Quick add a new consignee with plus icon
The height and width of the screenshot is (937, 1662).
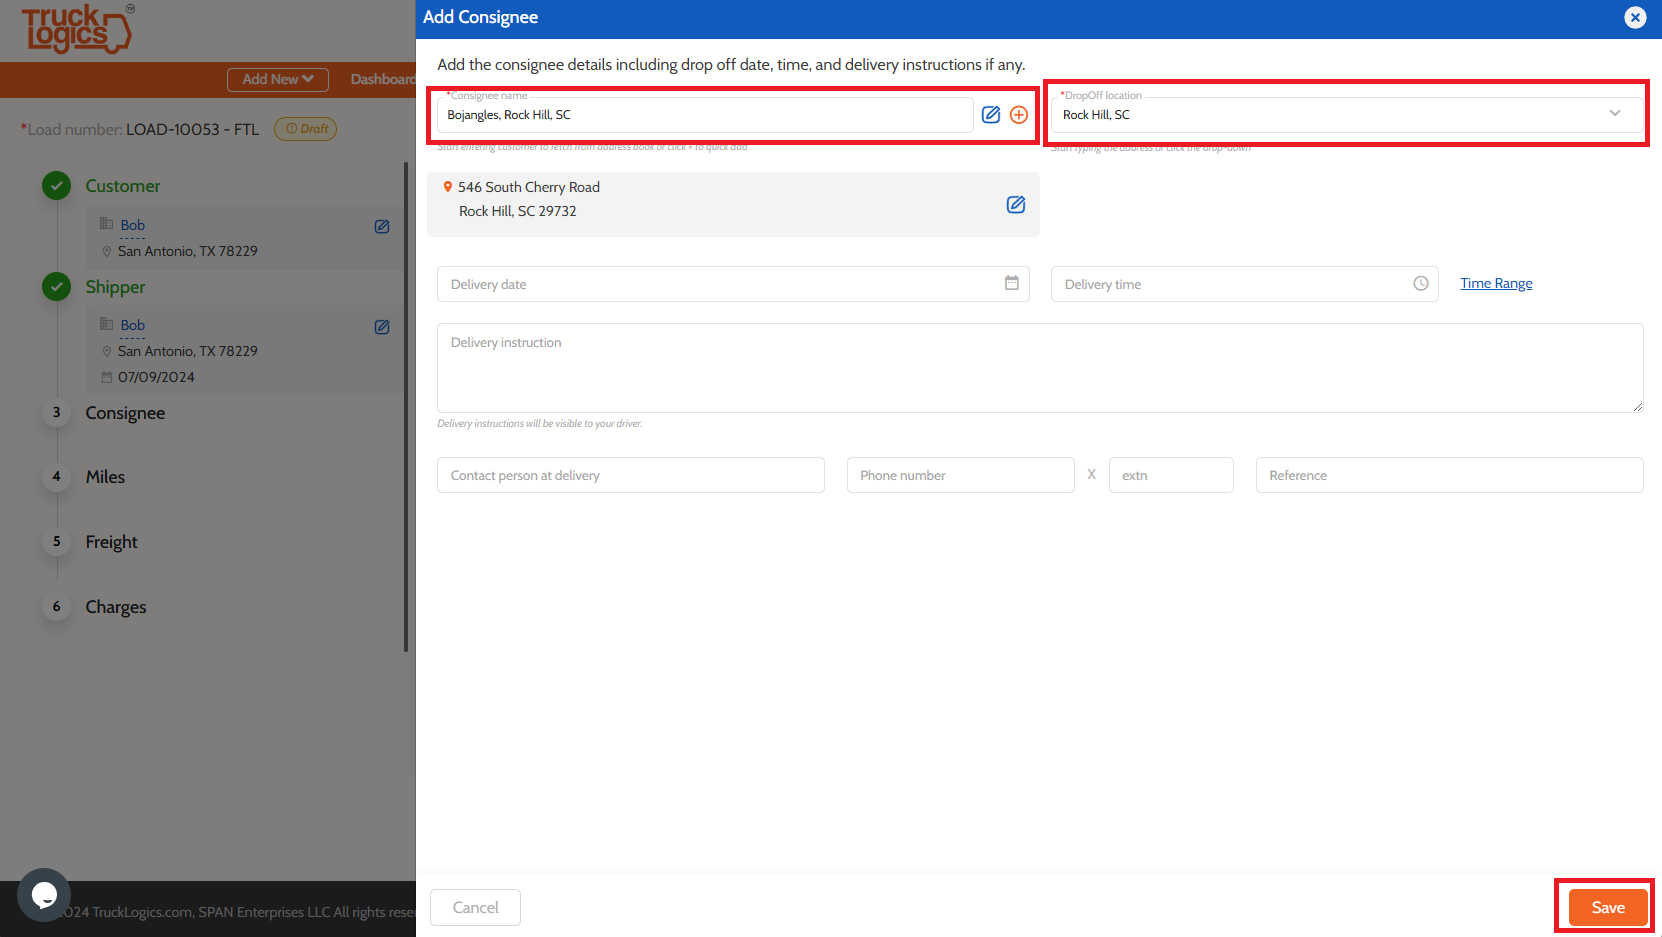[1019, 114]
